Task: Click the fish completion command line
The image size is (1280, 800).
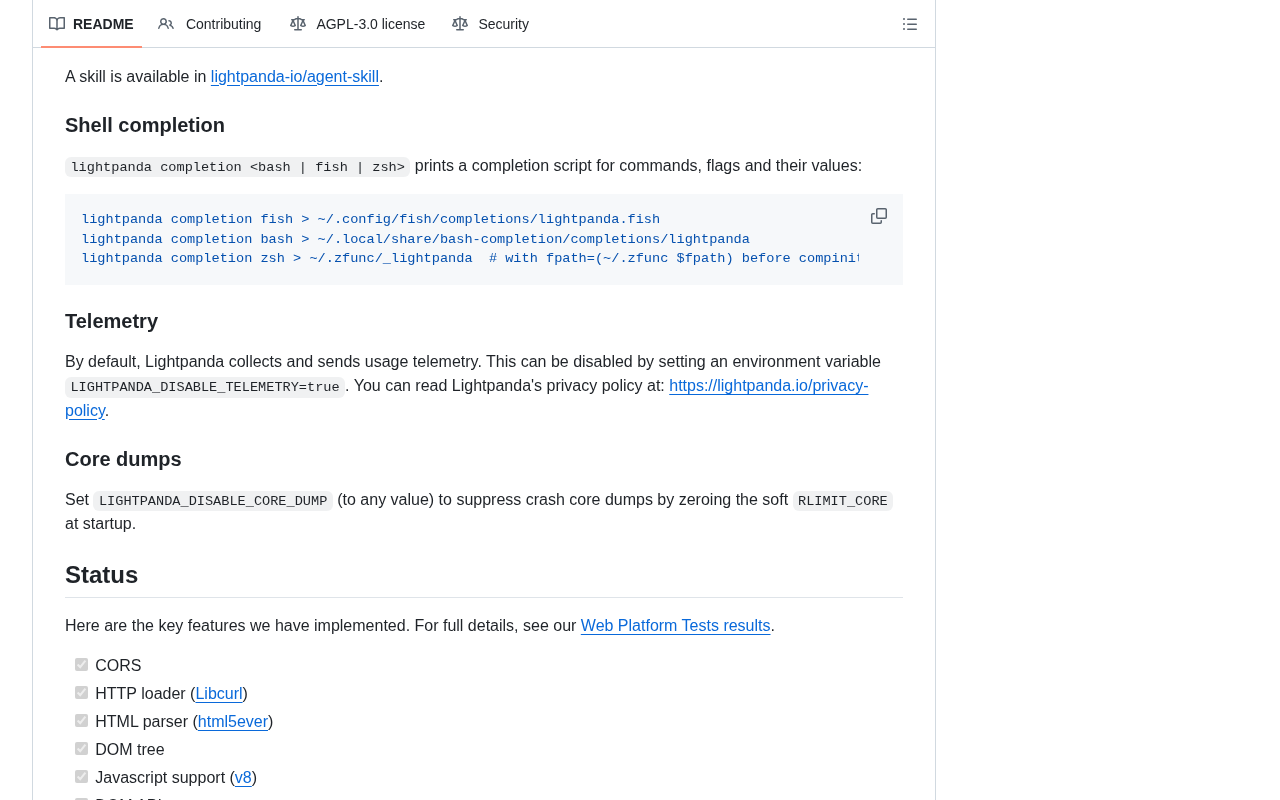Action: (371, 220)
